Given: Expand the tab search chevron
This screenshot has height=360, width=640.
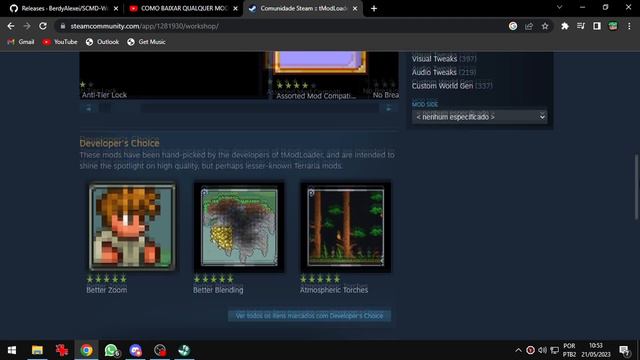Looking at the screenshot, I should click(560, 7).
